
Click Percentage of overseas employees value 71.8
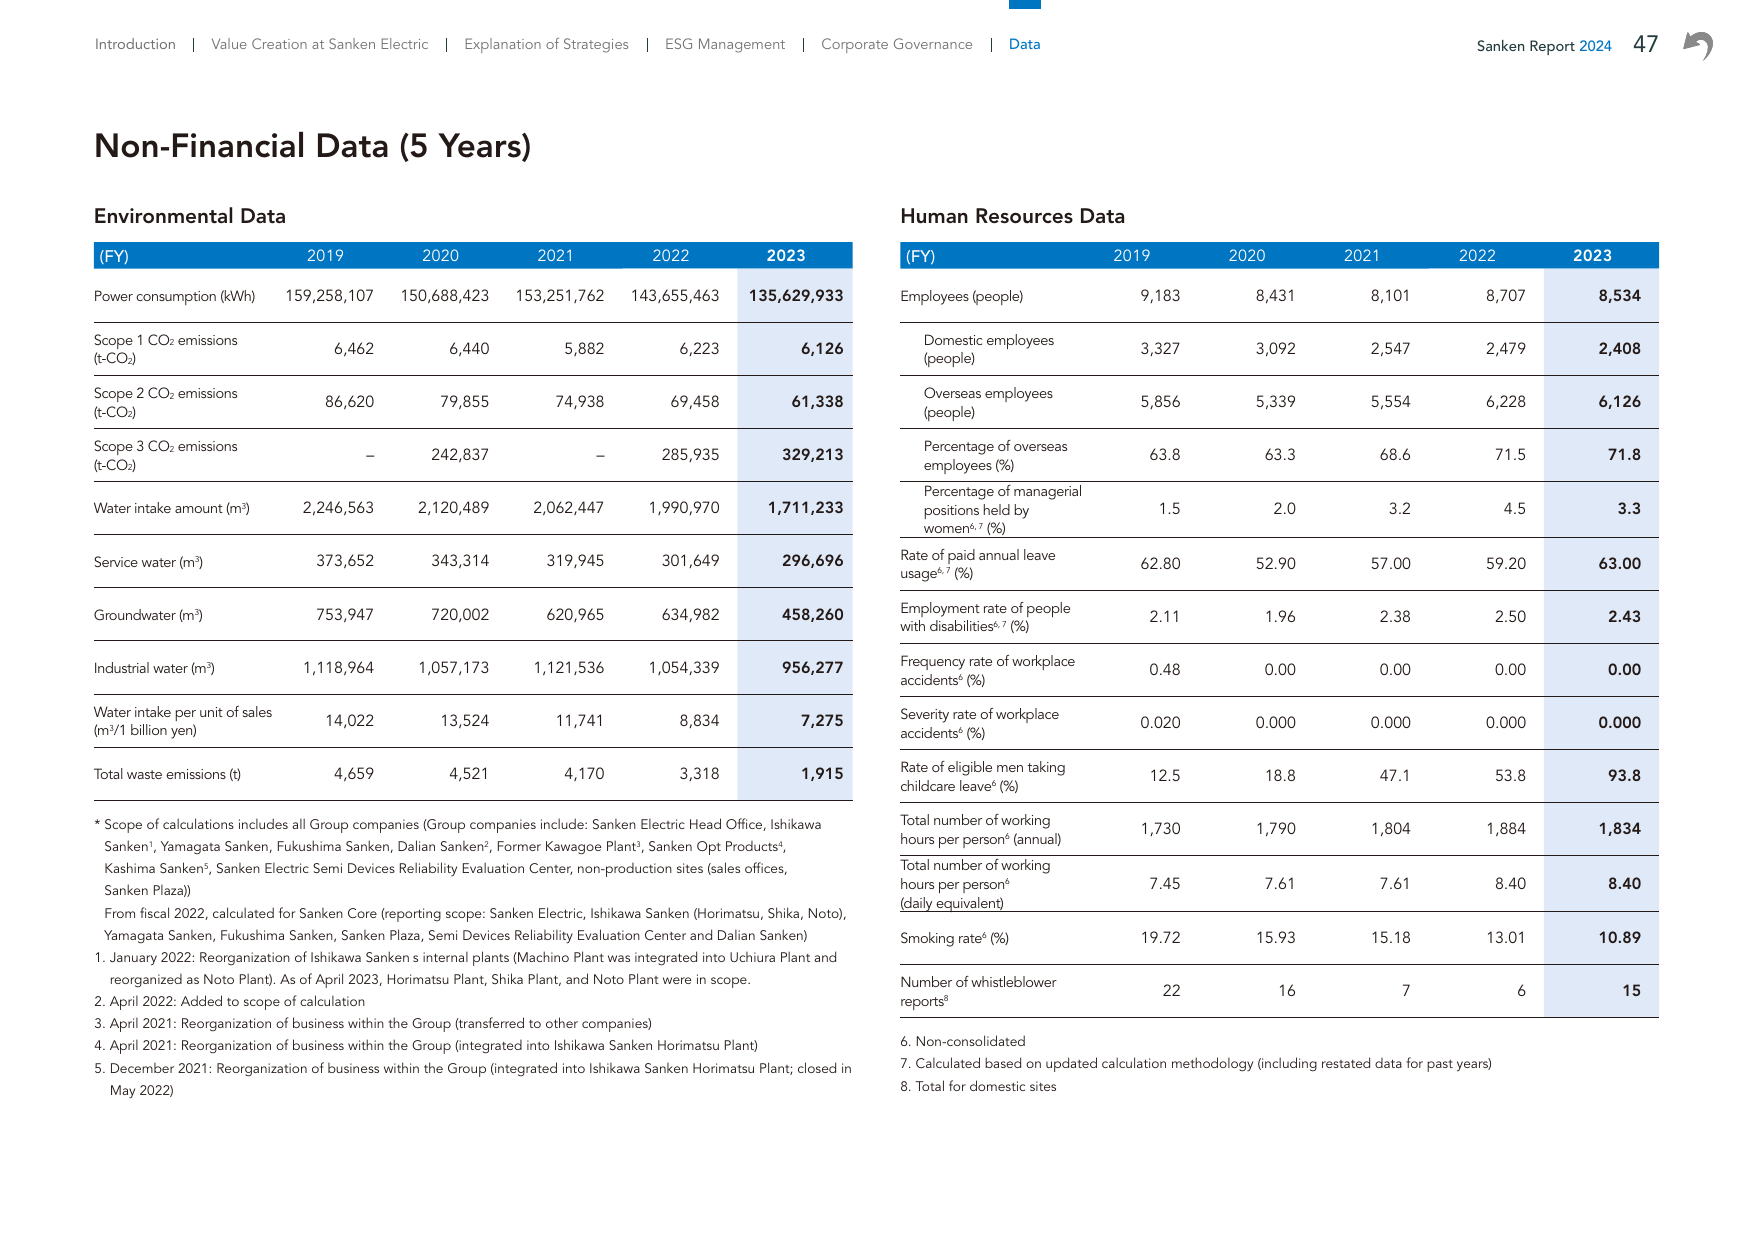click(x=1625, y=455)
